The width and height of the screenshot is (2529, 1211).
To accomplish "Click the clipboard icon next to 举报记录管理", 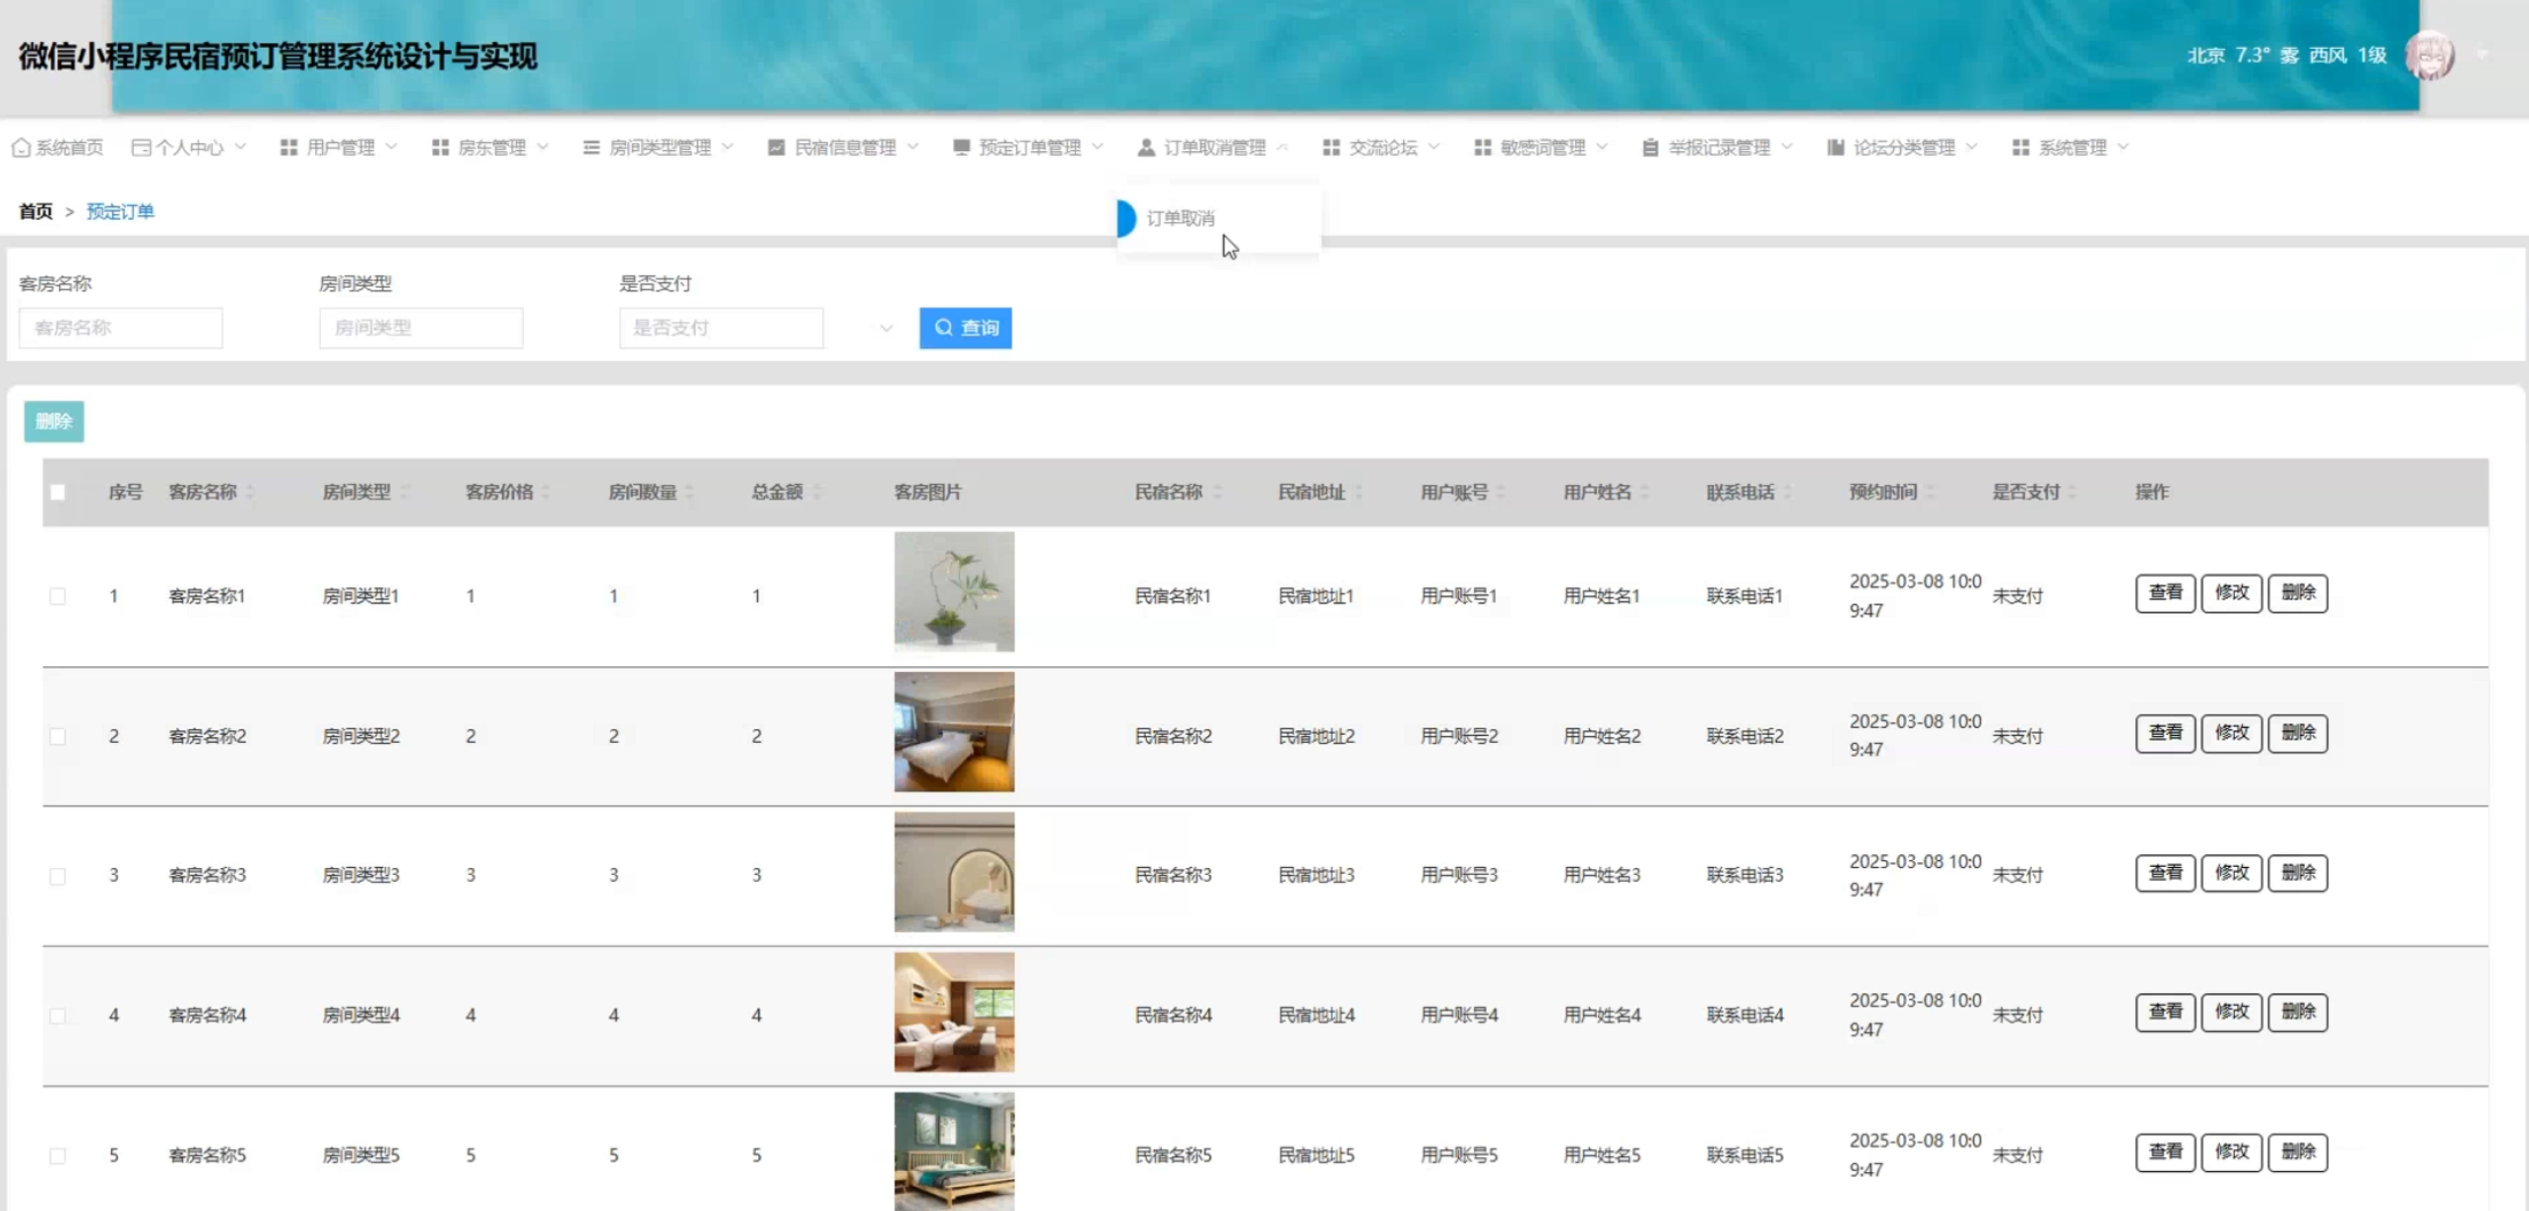I will [1650, 148].
